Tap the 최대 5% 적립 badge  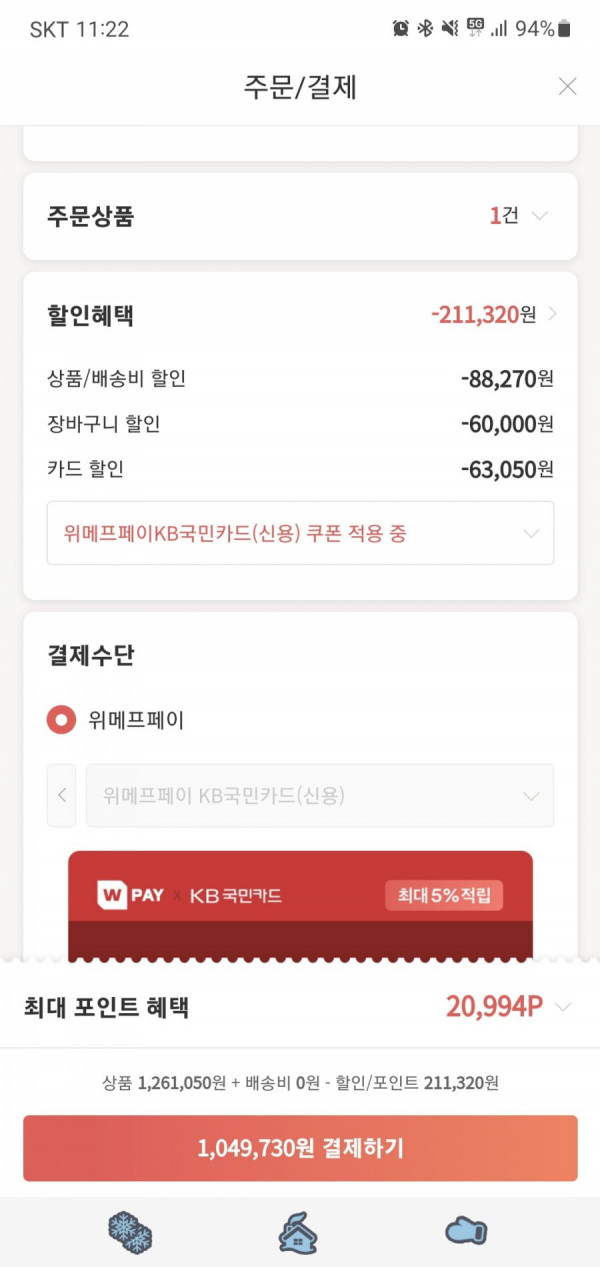point(444,895)
